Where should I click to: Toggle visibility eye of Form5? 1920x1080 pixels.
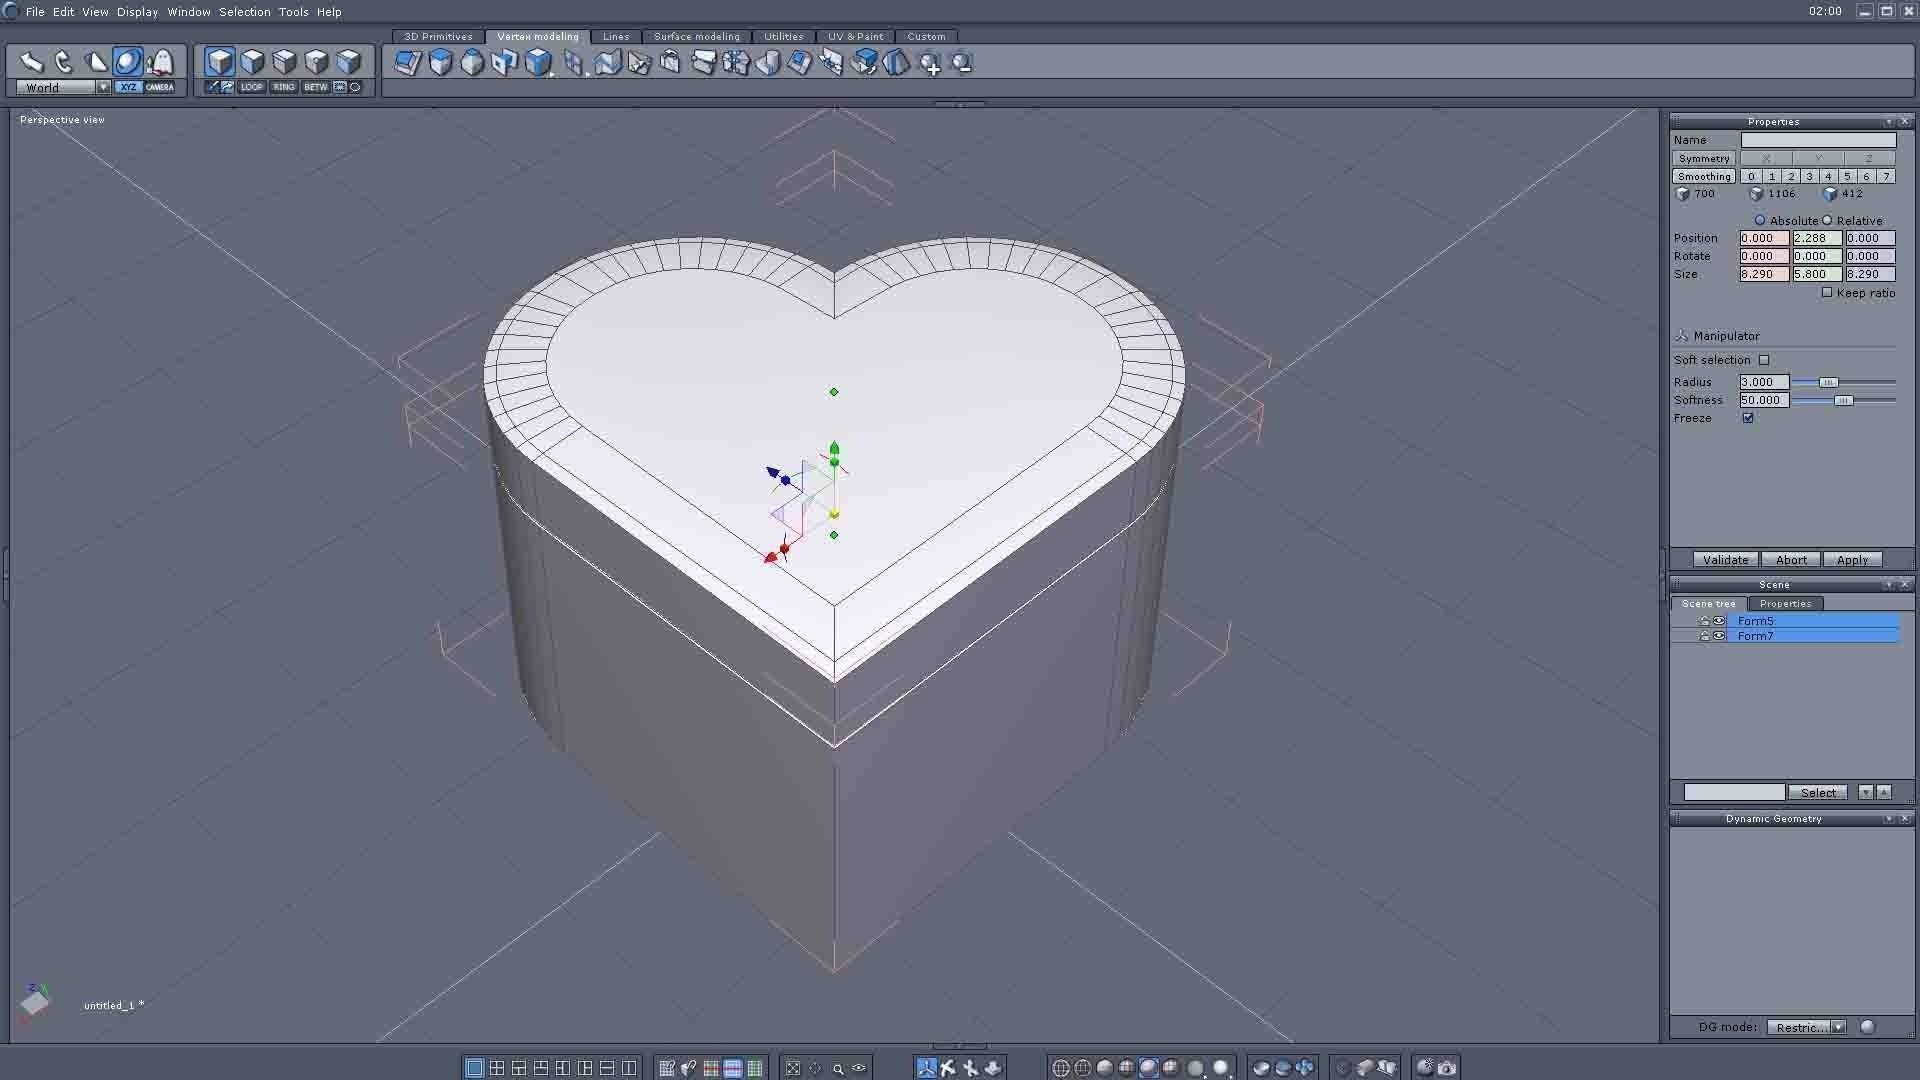tap(1719, 621)
